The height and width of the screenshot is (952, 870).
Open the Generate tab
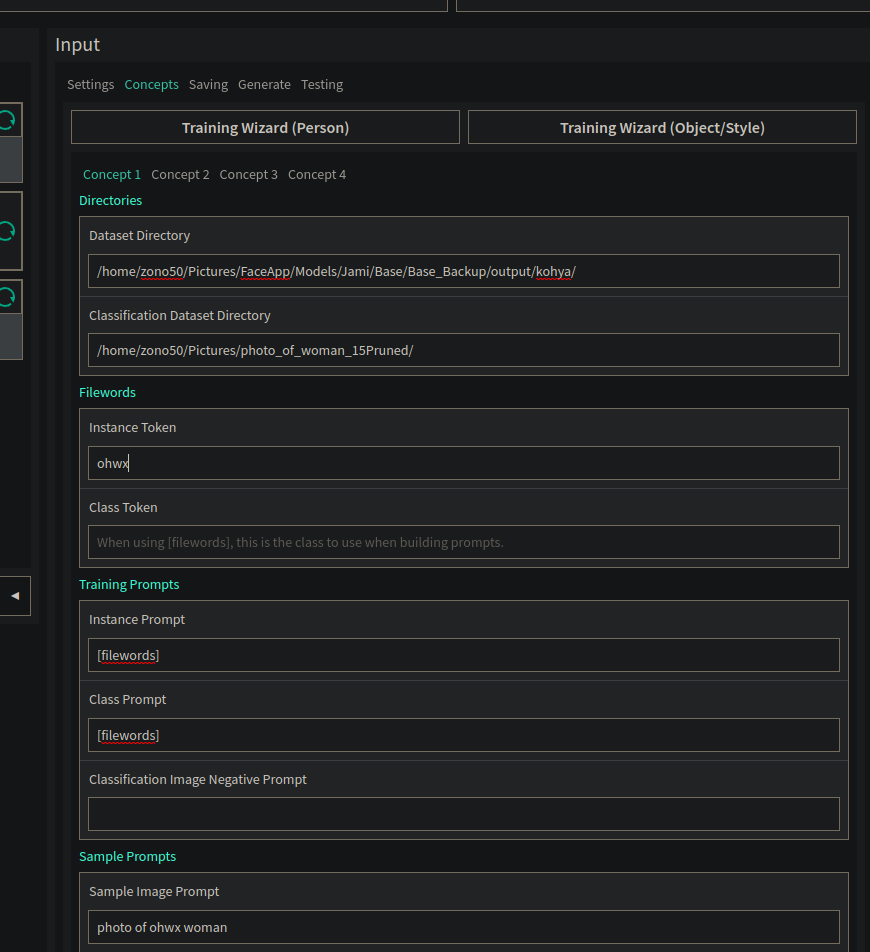[x=264, y=85]
